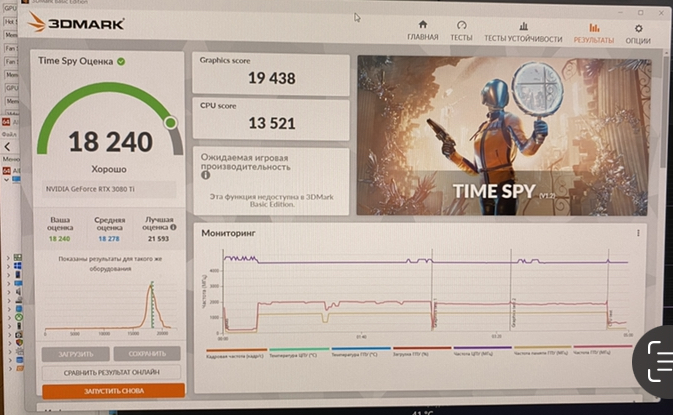The width and height of the screenshot is (673, 415).
Task: Open the Главная home tab
Action: pos(423,30)
